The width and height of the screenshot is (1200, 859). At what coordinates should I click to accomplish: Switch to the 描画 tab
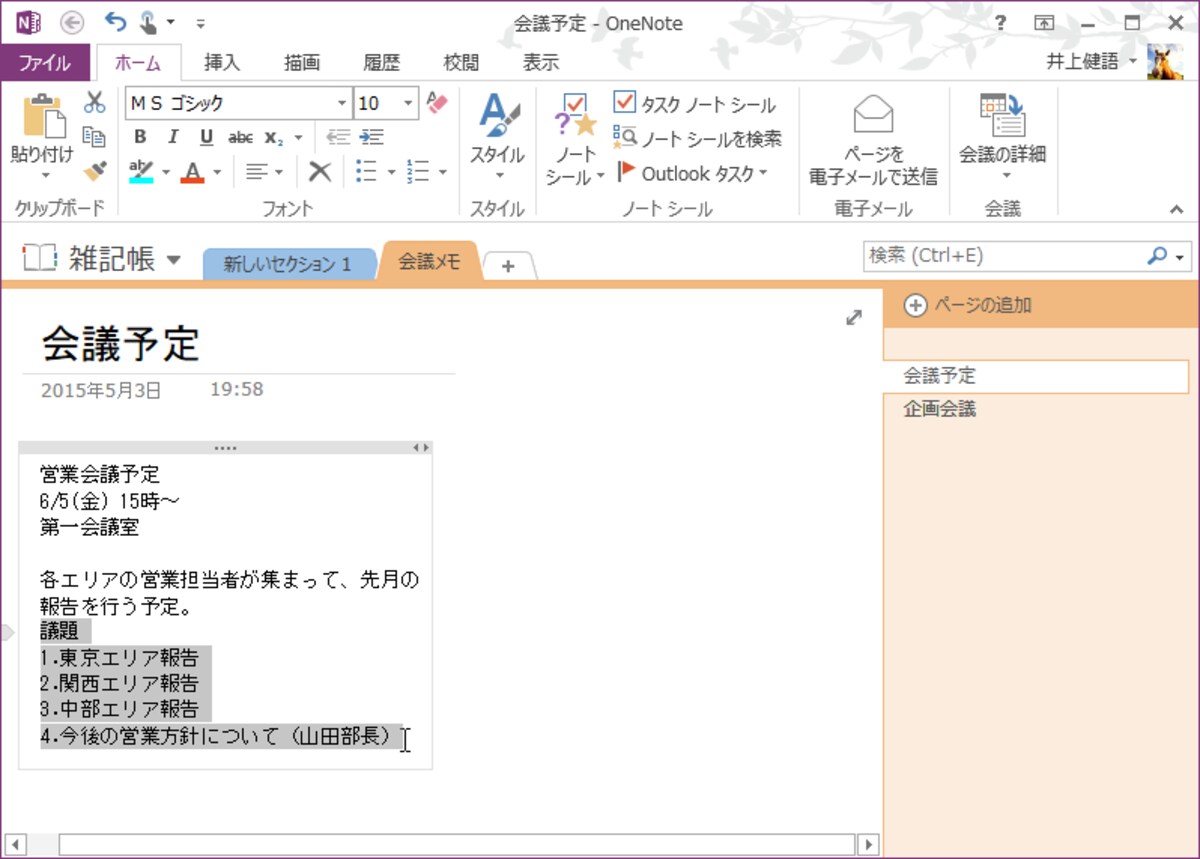click(x=302, y=62)
